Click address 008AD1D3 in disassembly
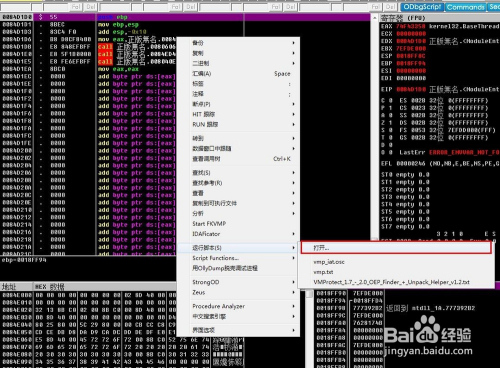This screenshot has width=500, height=368. [x=17, y=32]
